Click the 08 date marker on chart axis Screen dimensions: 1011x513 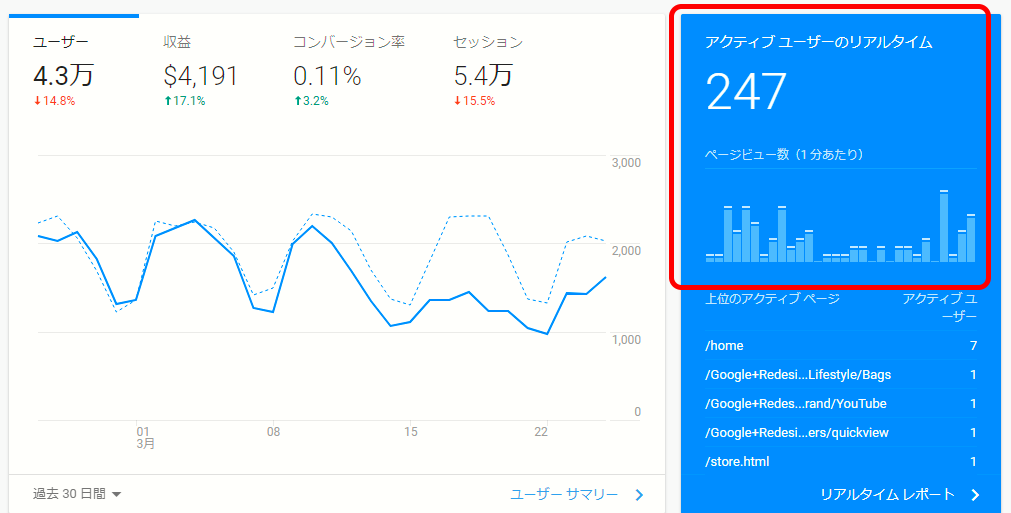pos(273,432)
